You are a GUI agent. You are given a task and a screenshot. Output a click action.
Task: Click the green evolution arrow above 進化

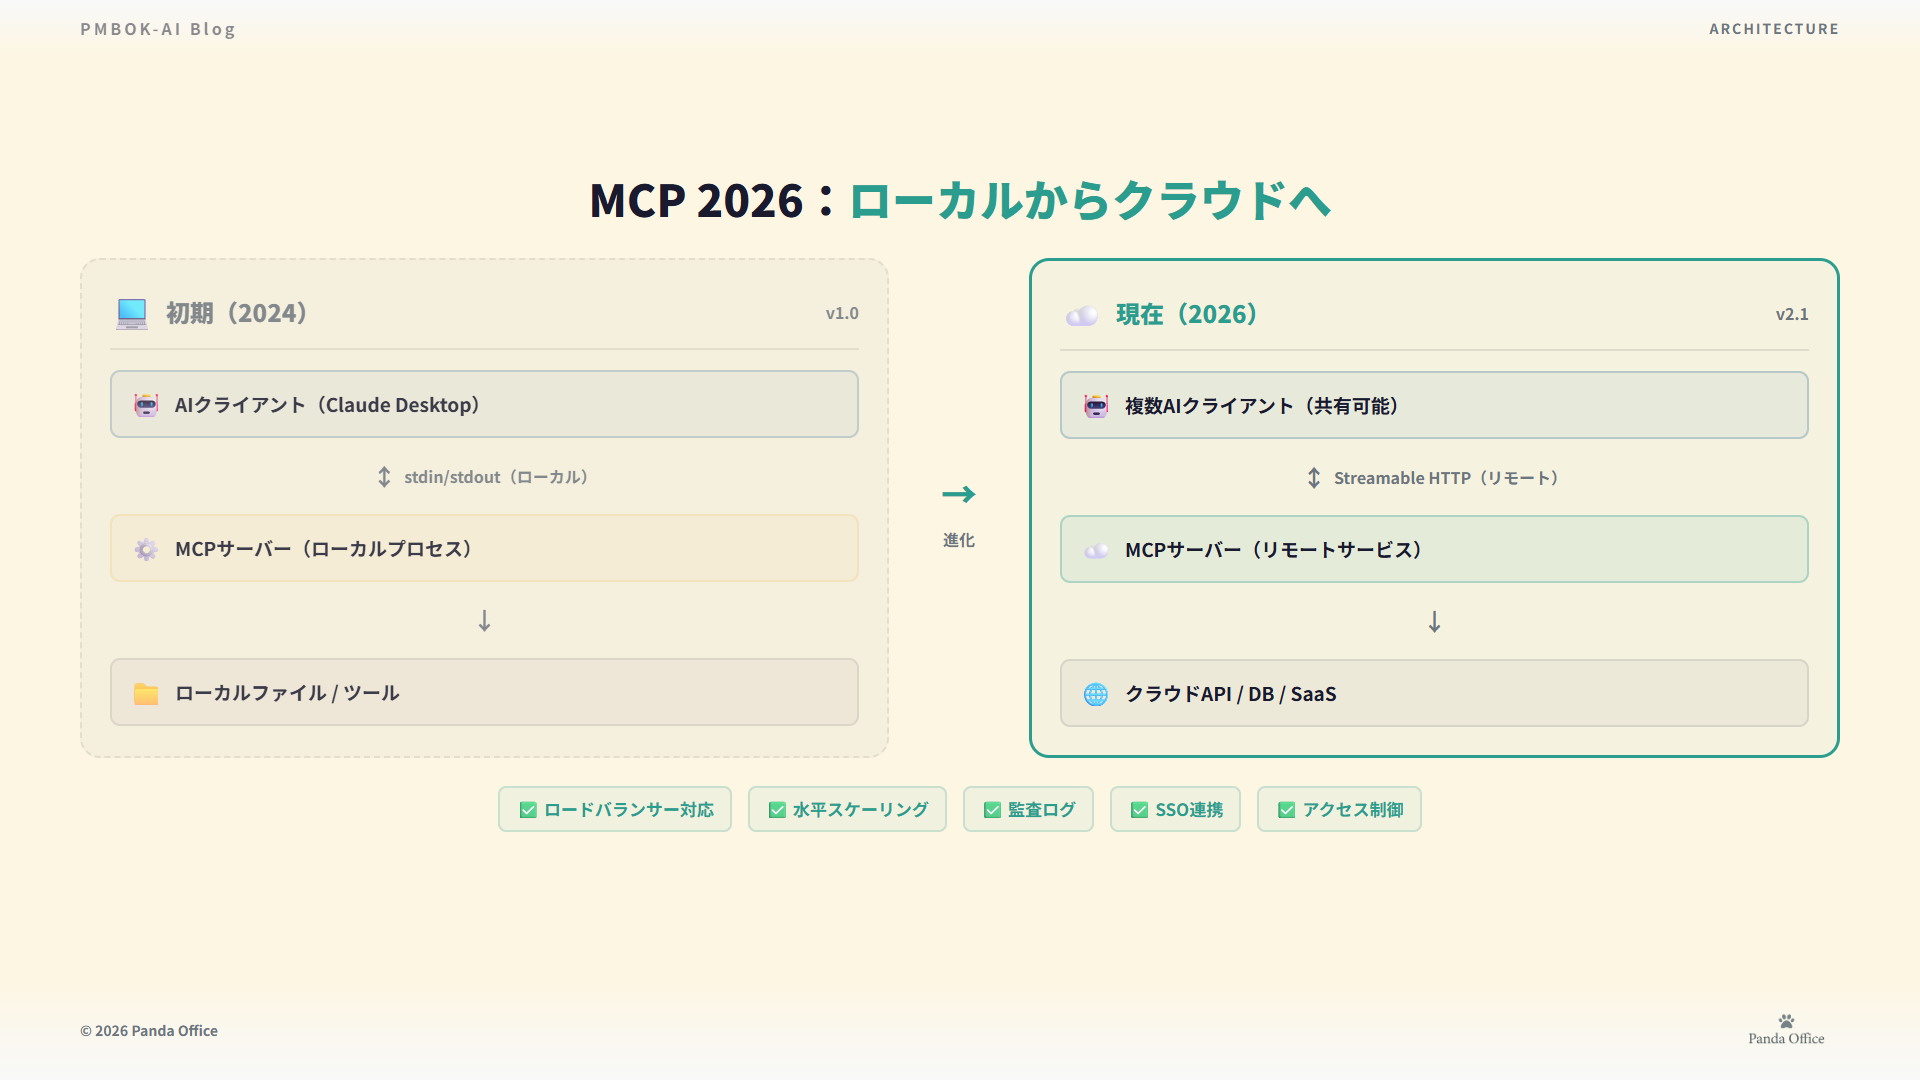tap(958, 494)
